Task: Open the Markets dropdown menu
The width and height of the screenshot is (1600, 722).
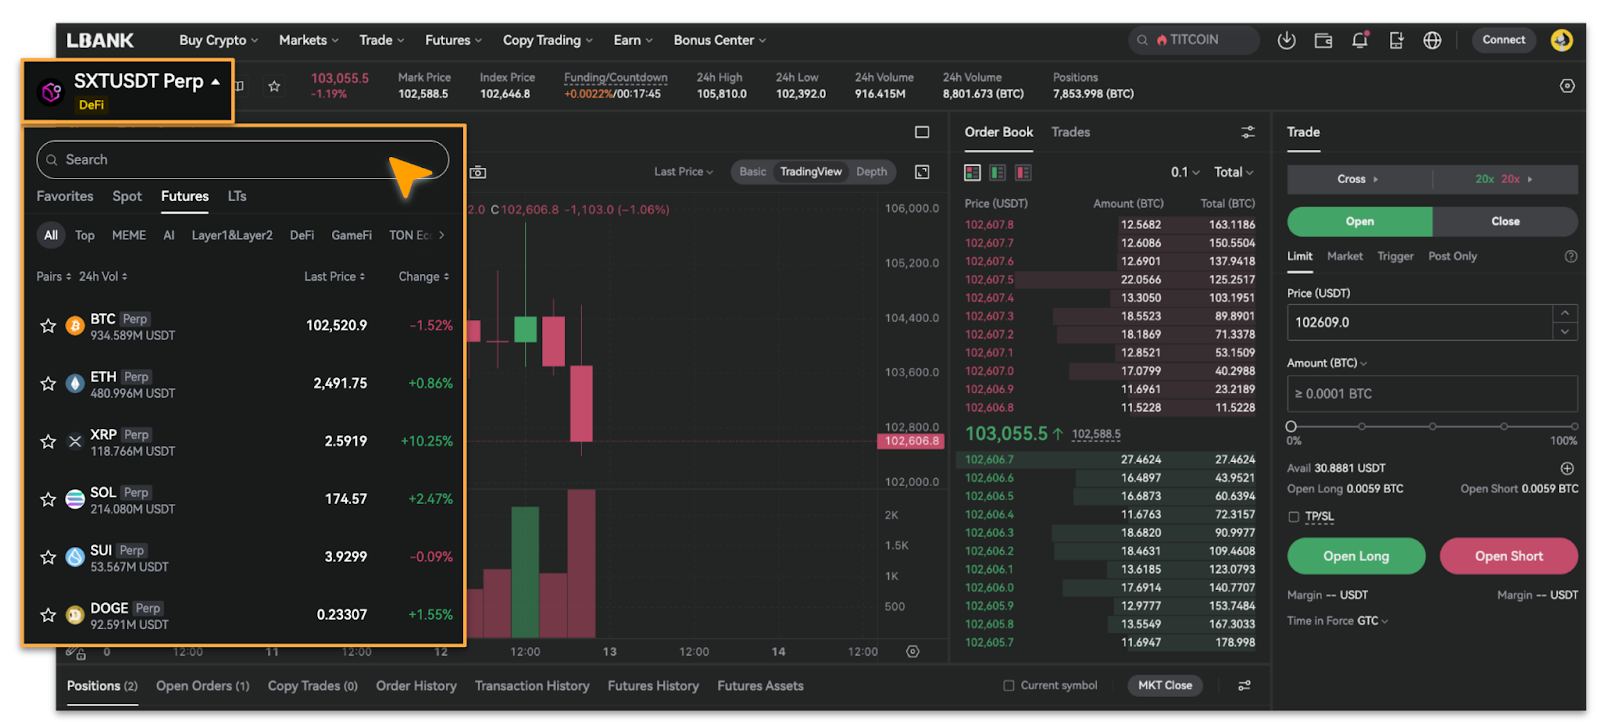Action: coord(308,40)
